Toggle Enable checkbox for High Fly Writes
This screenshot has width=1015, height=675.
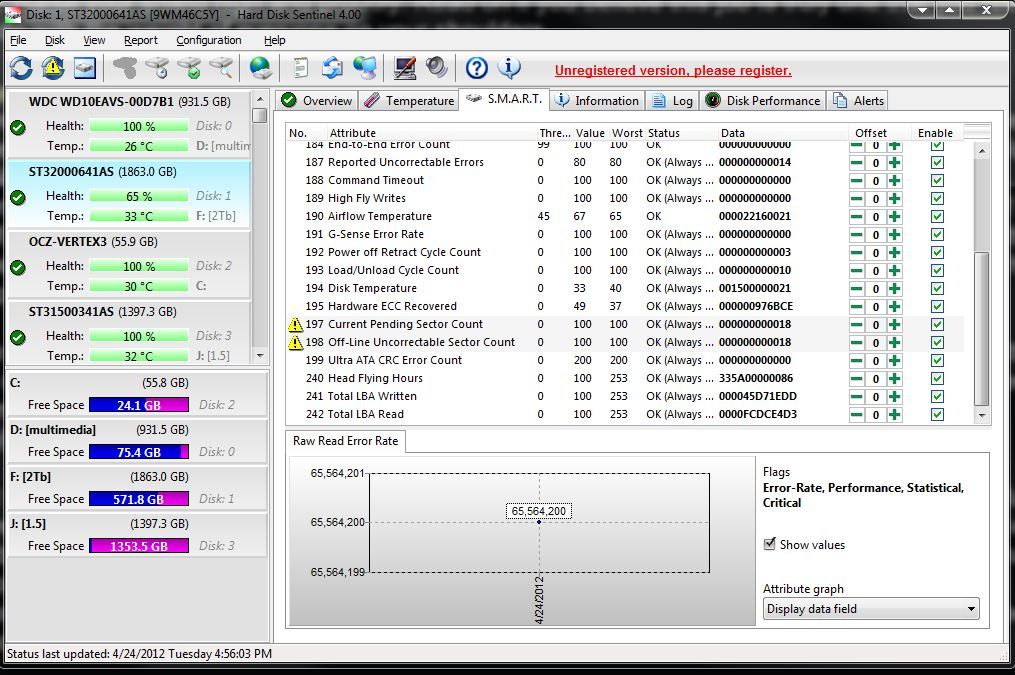tap(937, 199)
